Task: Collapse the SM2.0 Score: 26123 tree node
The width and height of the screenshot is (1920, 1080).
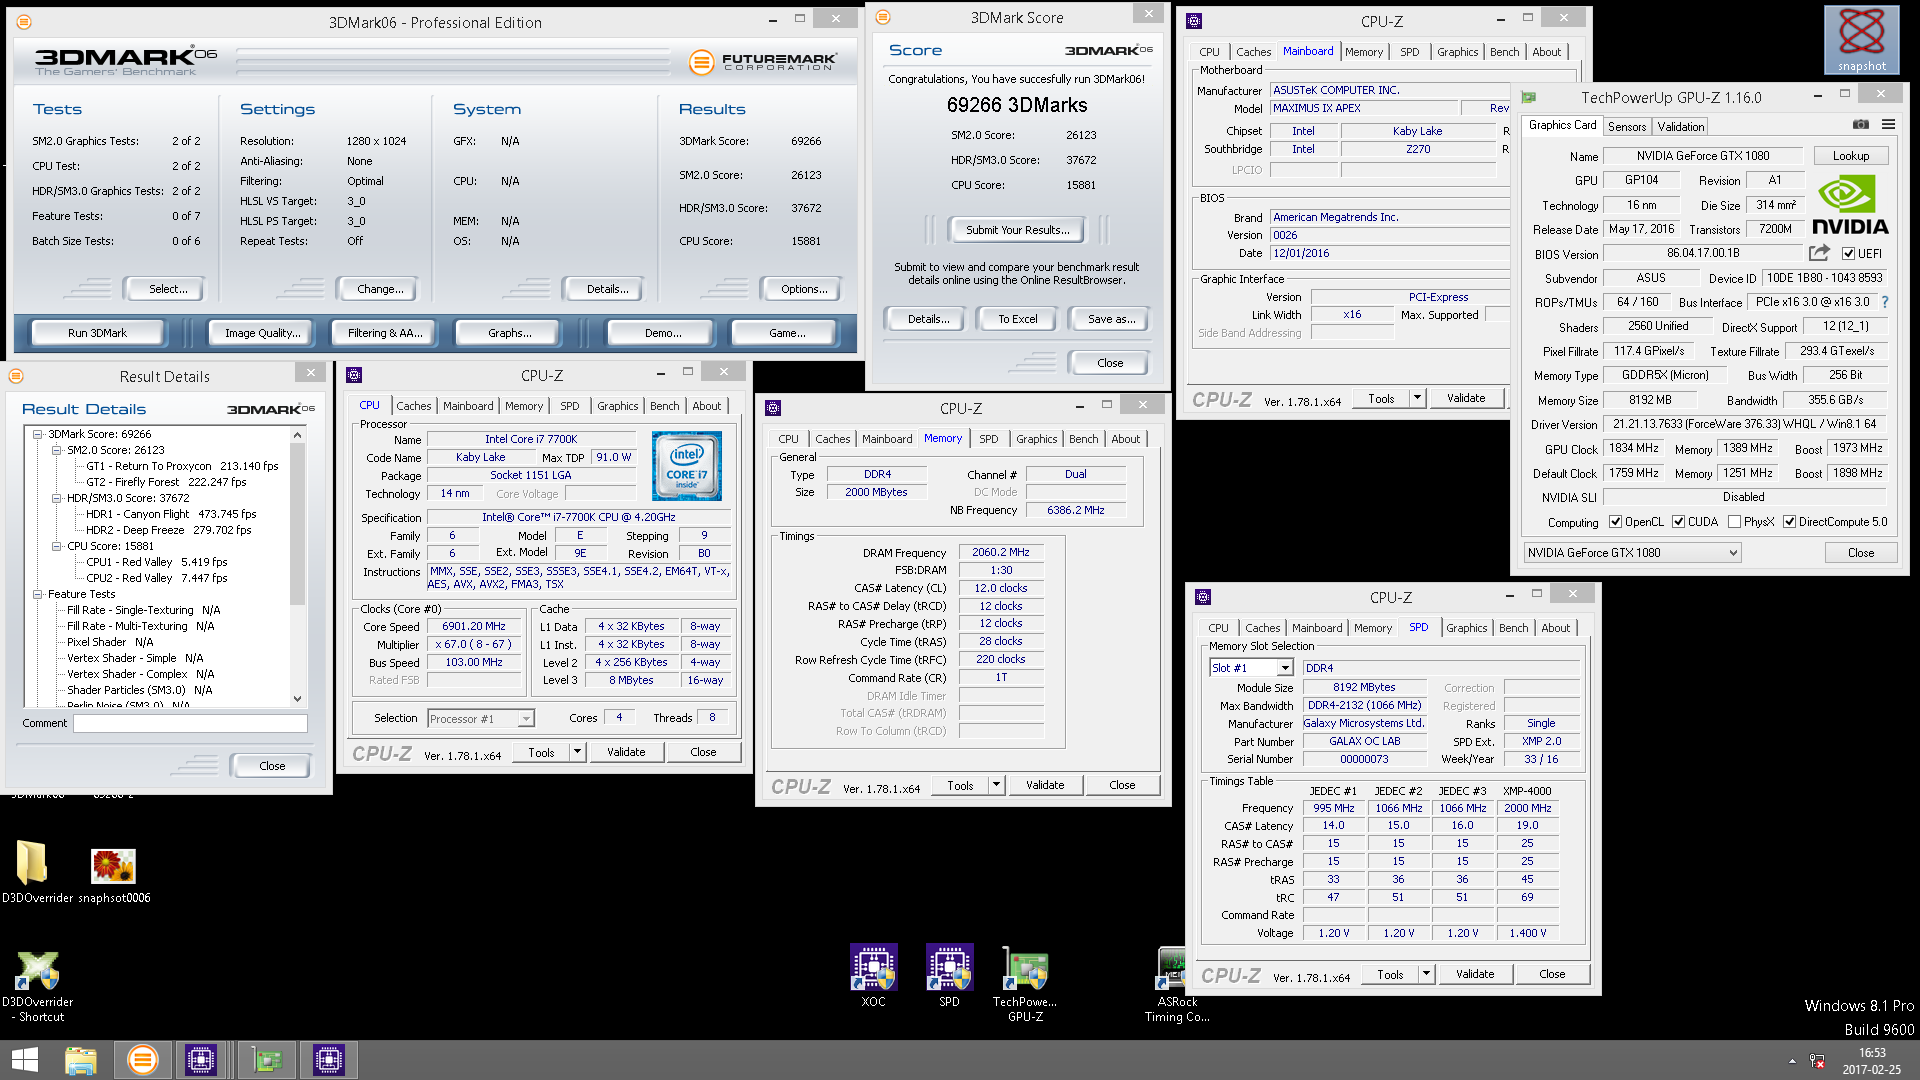Action: click(x=57, y=450)
